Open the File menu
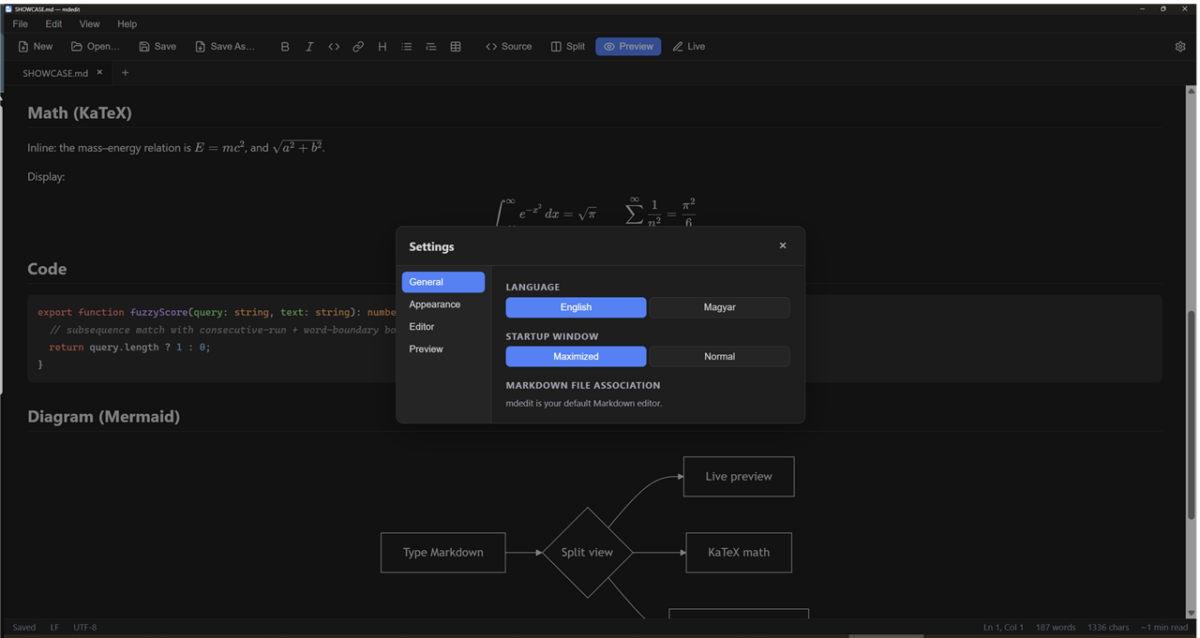Screen dimensions: 1200x638 20,24
